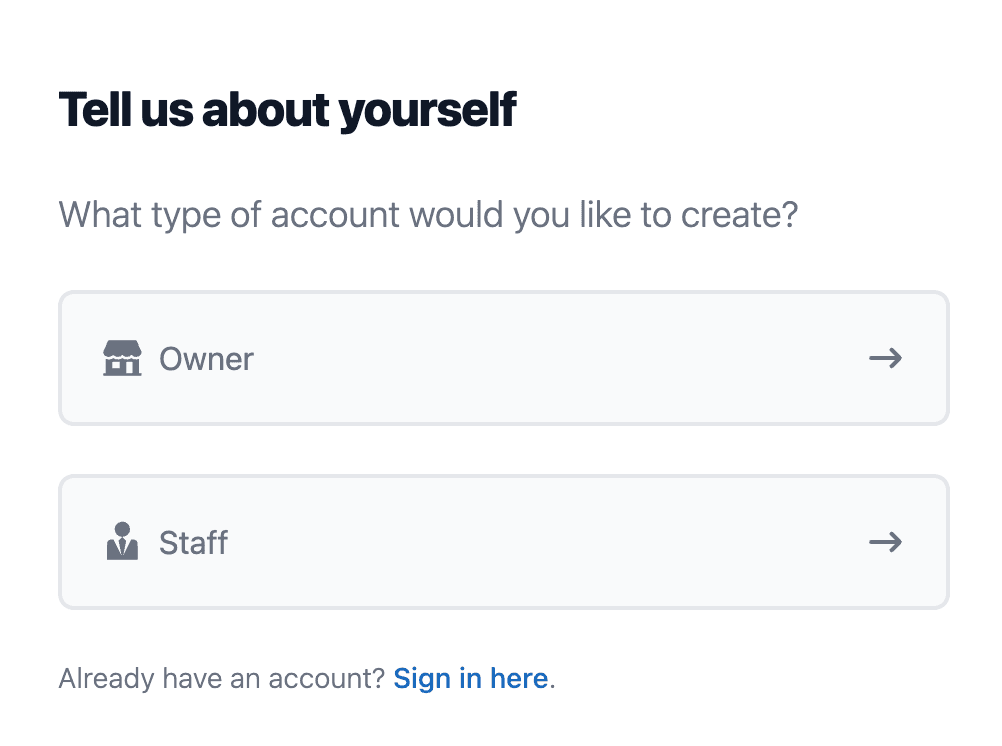1002x746 pixels.
Task: Click the staff person icon with tie
Action: 122,541
